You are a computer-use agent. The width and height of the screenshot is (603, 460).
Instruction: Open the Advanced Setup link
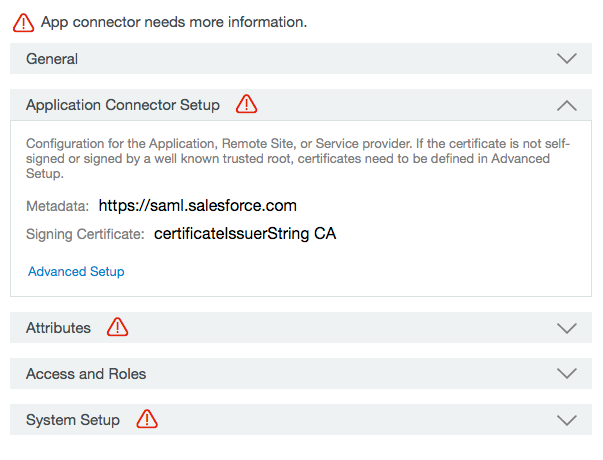click(x=76, y=272)
